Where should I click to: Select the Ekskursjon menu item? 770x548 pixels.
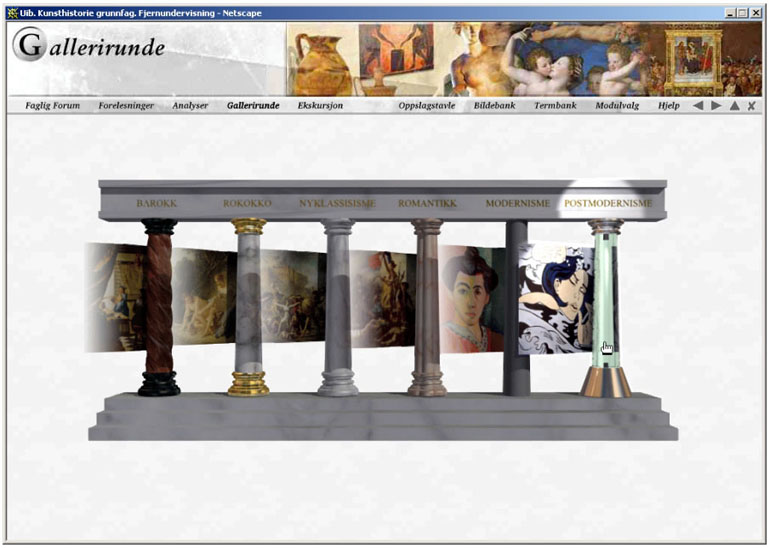click(320, 105)
